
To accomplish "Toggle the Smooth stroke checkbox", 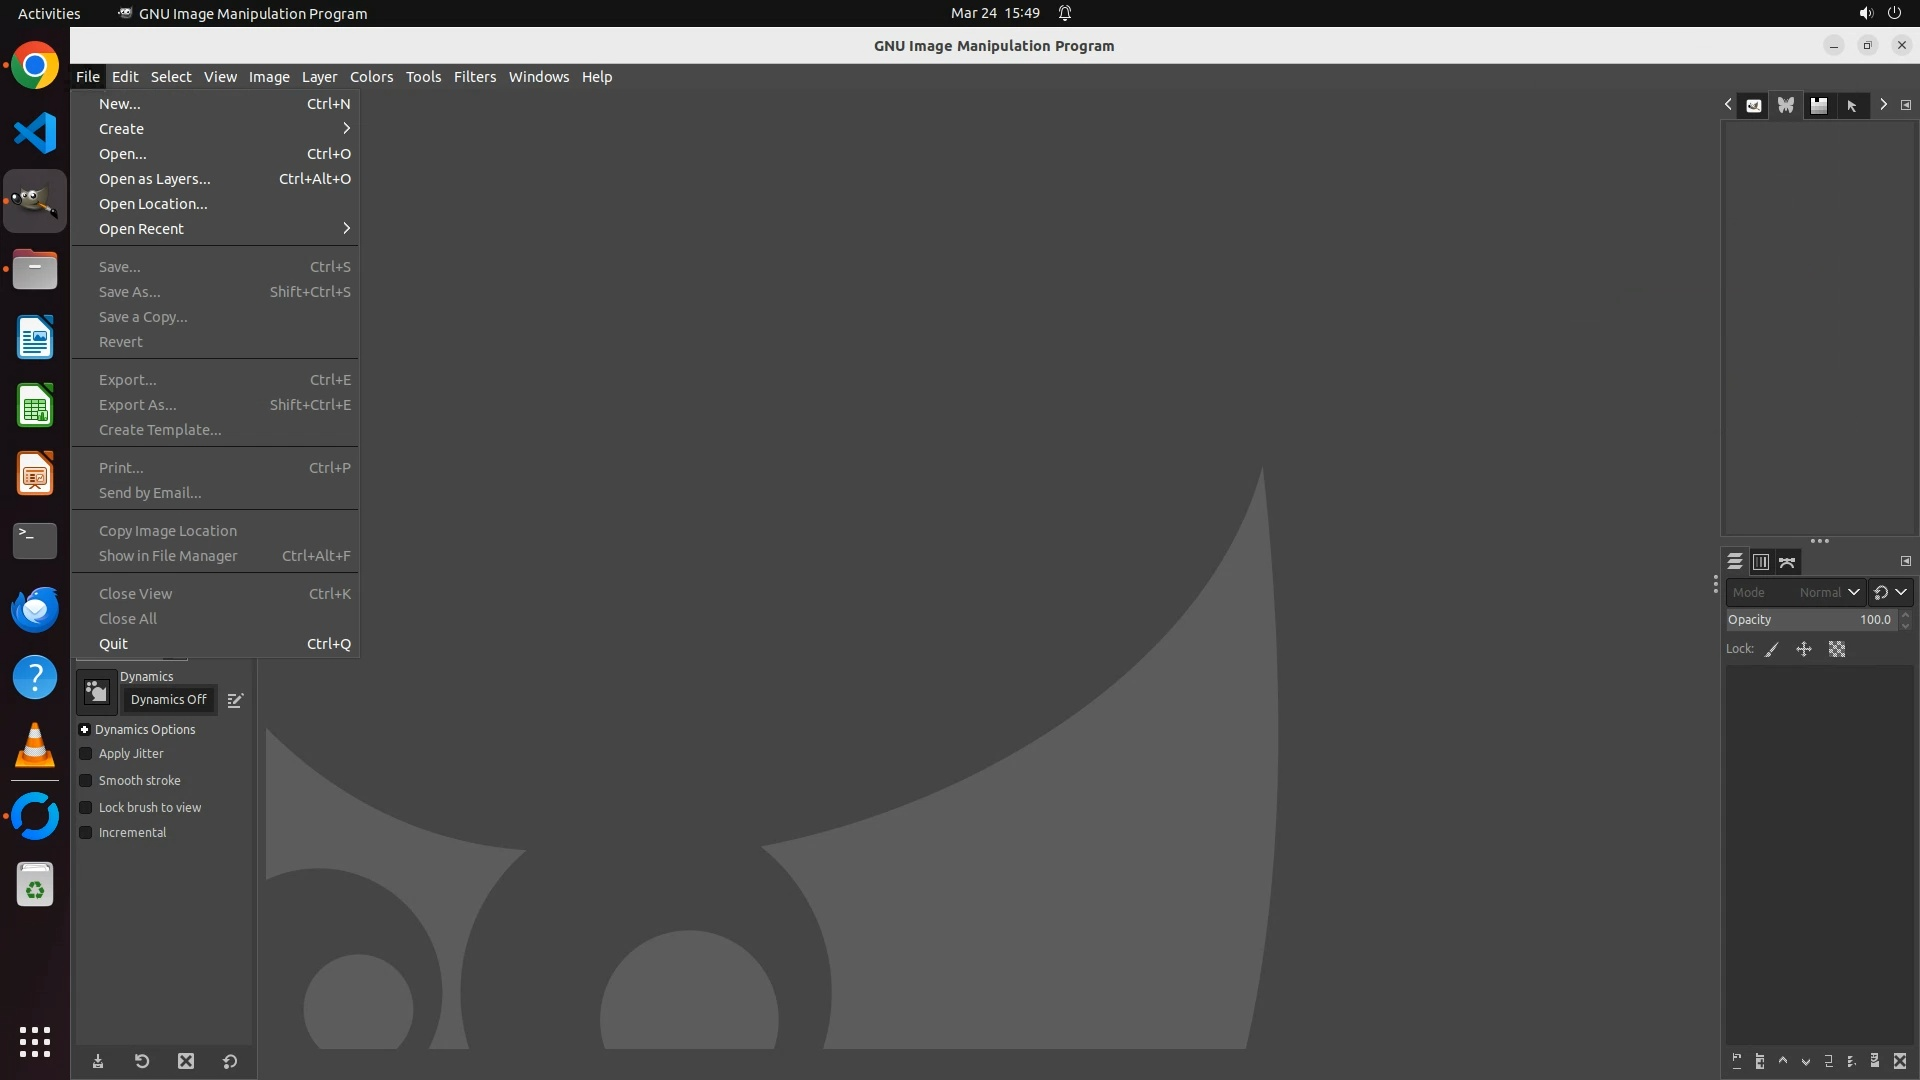I will tap(86, 781).
